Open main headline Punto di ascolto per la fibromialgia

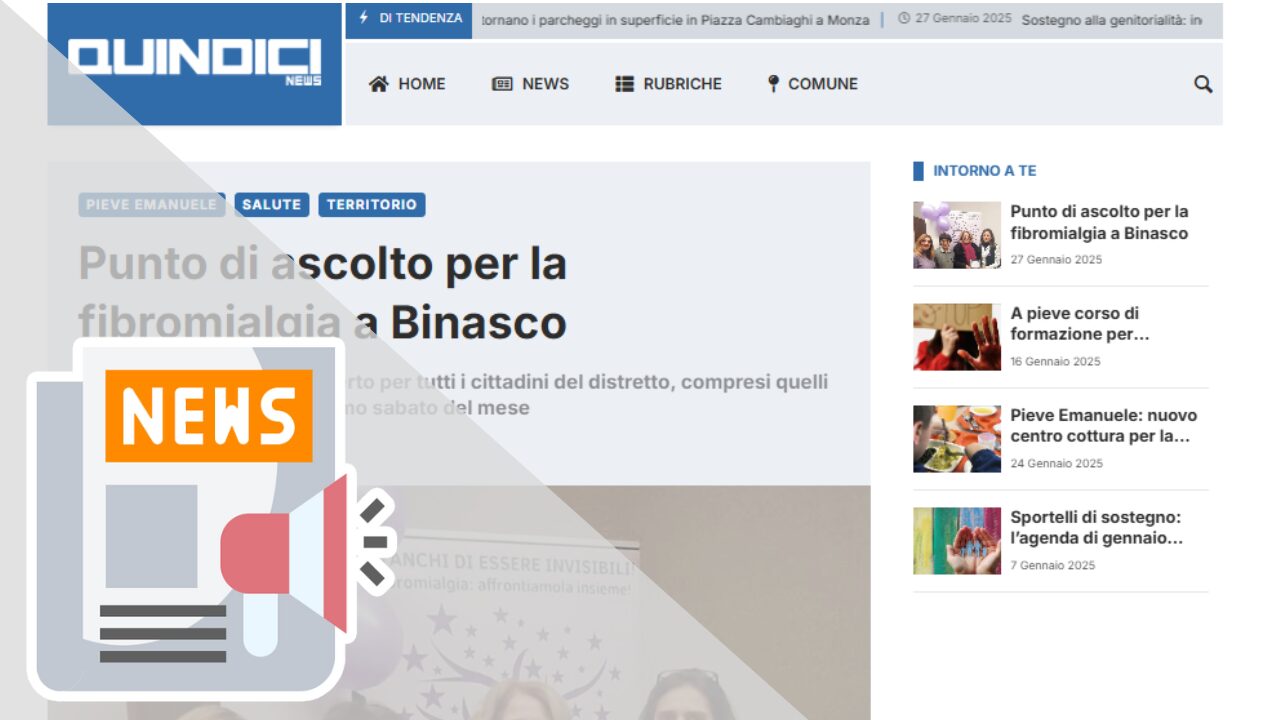(323, 293)
